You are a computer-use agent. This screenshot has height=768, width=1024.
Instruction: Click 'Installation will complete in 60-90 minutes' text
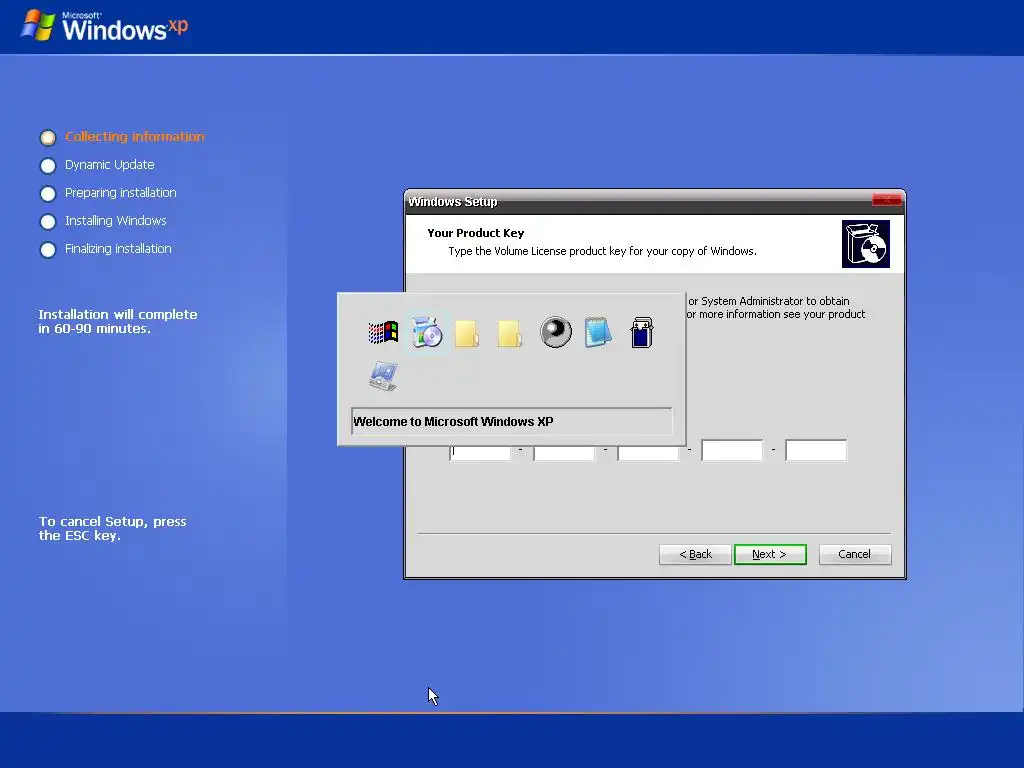118,321
